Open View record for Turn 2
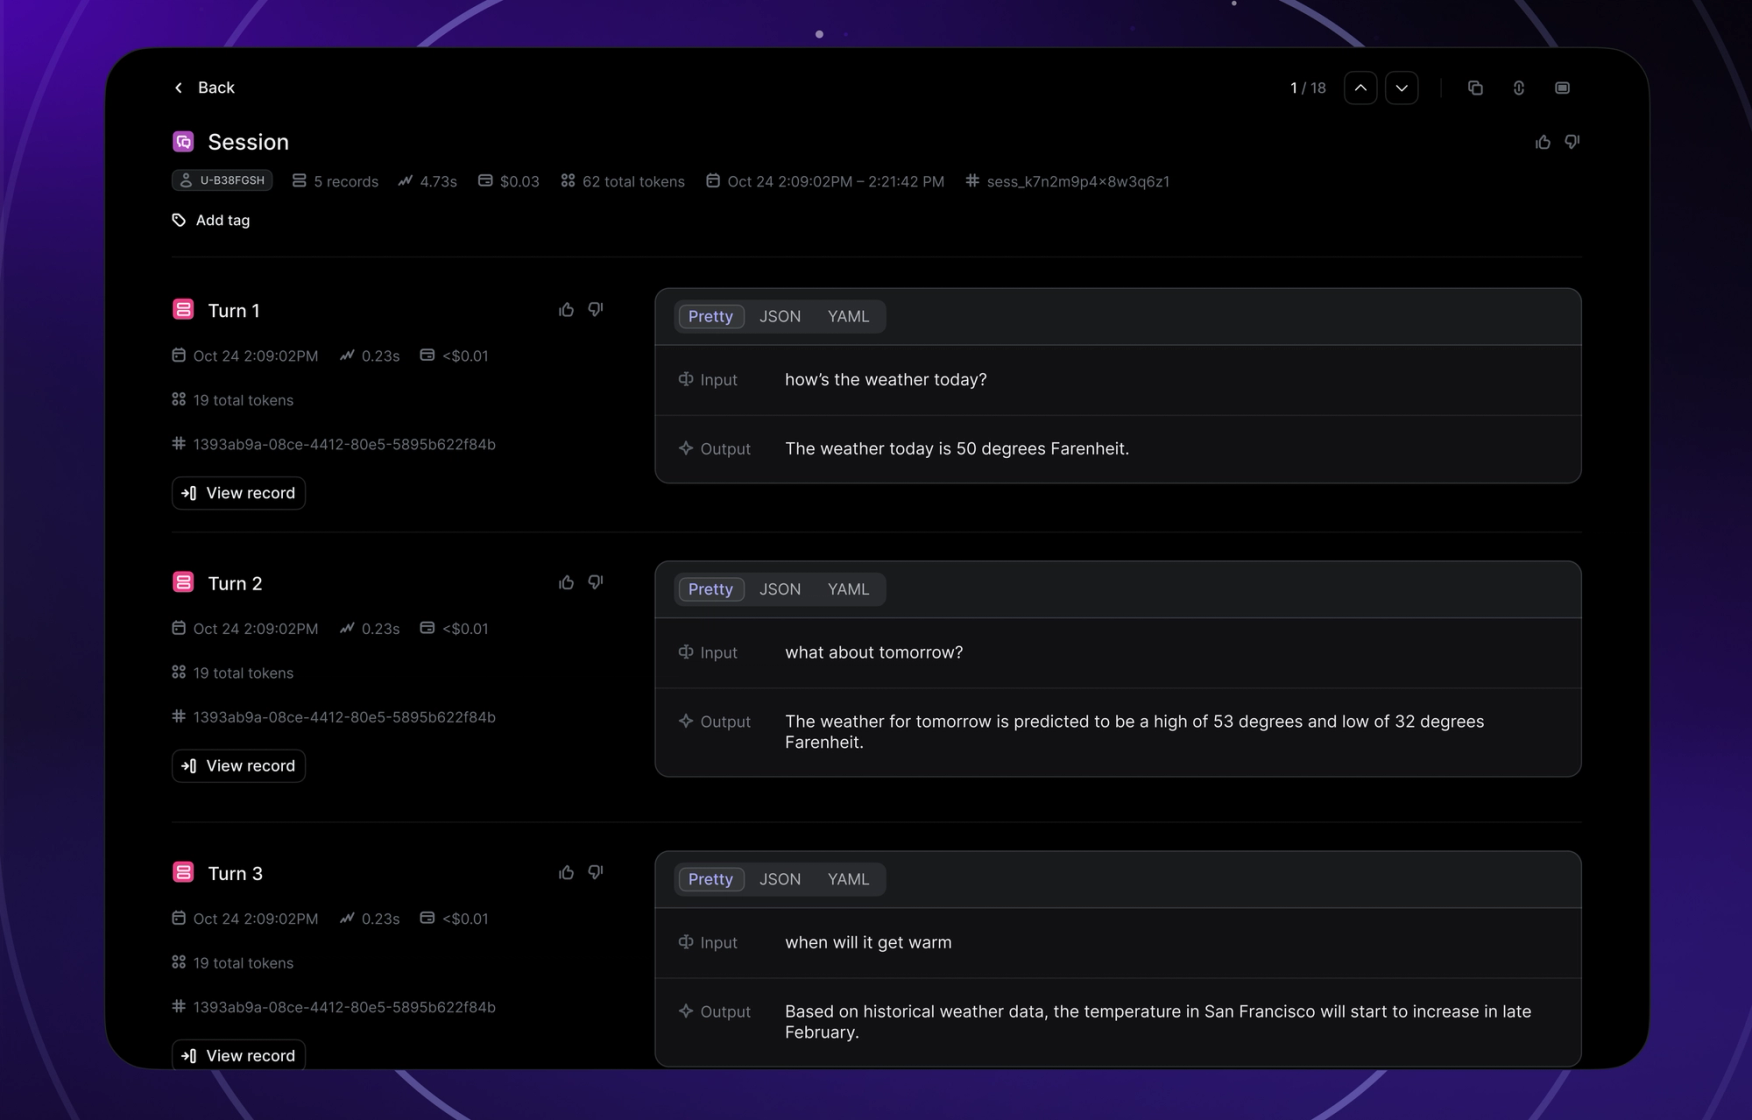 (238, 765)
